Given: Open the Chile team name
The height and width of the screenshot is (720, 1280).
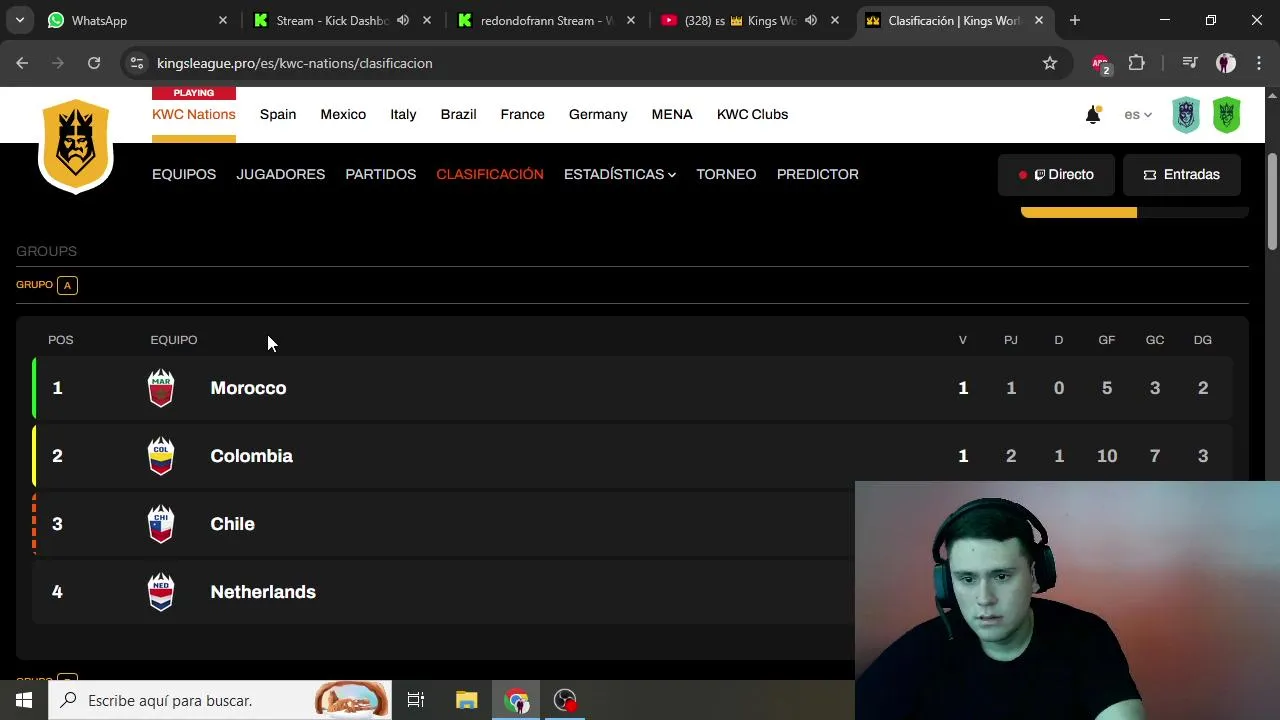Looking at the screenshot, I should click(232, 524).
